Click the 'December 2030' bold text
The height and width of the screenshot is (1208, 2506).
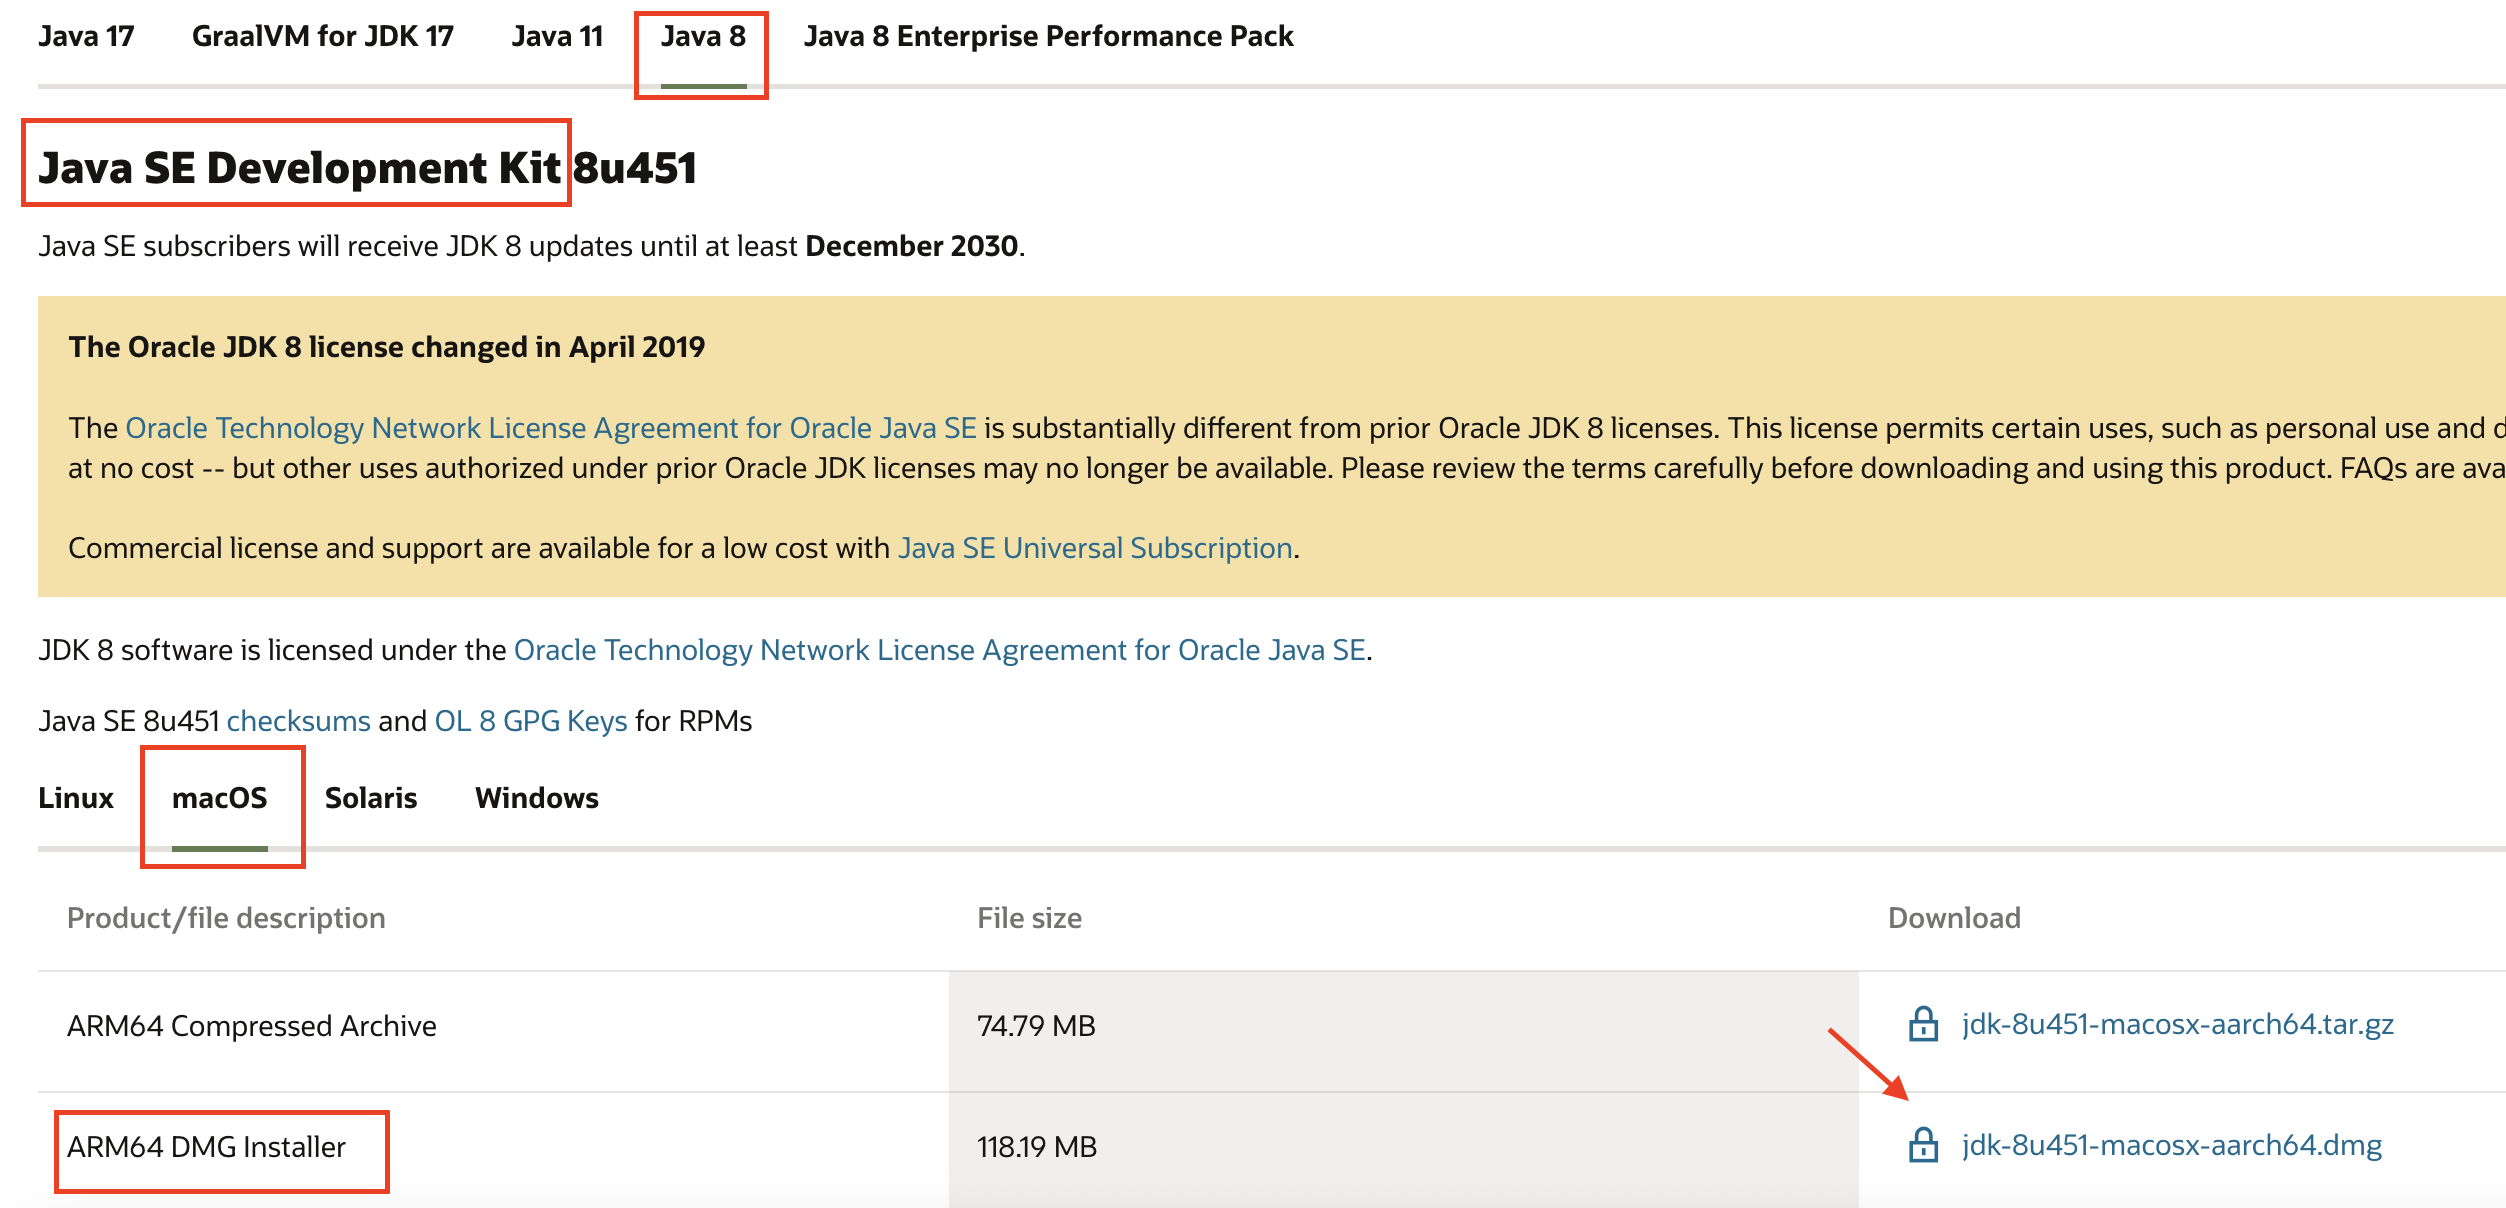coord(911,246)
